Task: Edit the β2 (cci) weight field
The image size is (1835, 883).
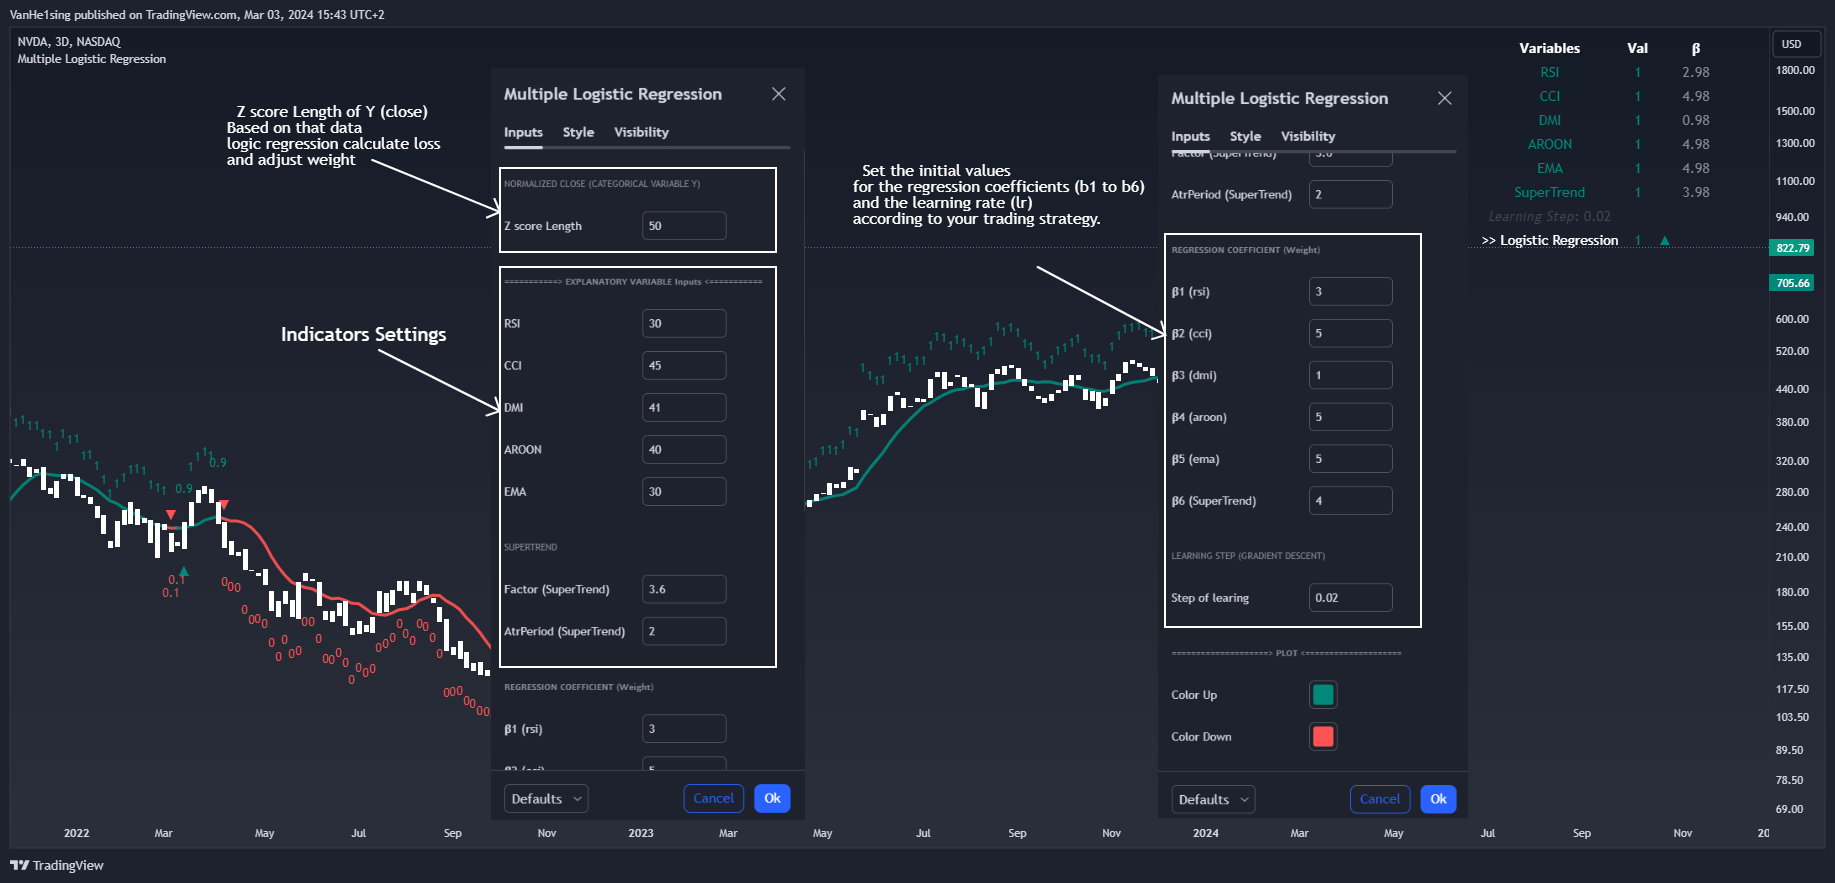Action: pos(1351,333)
